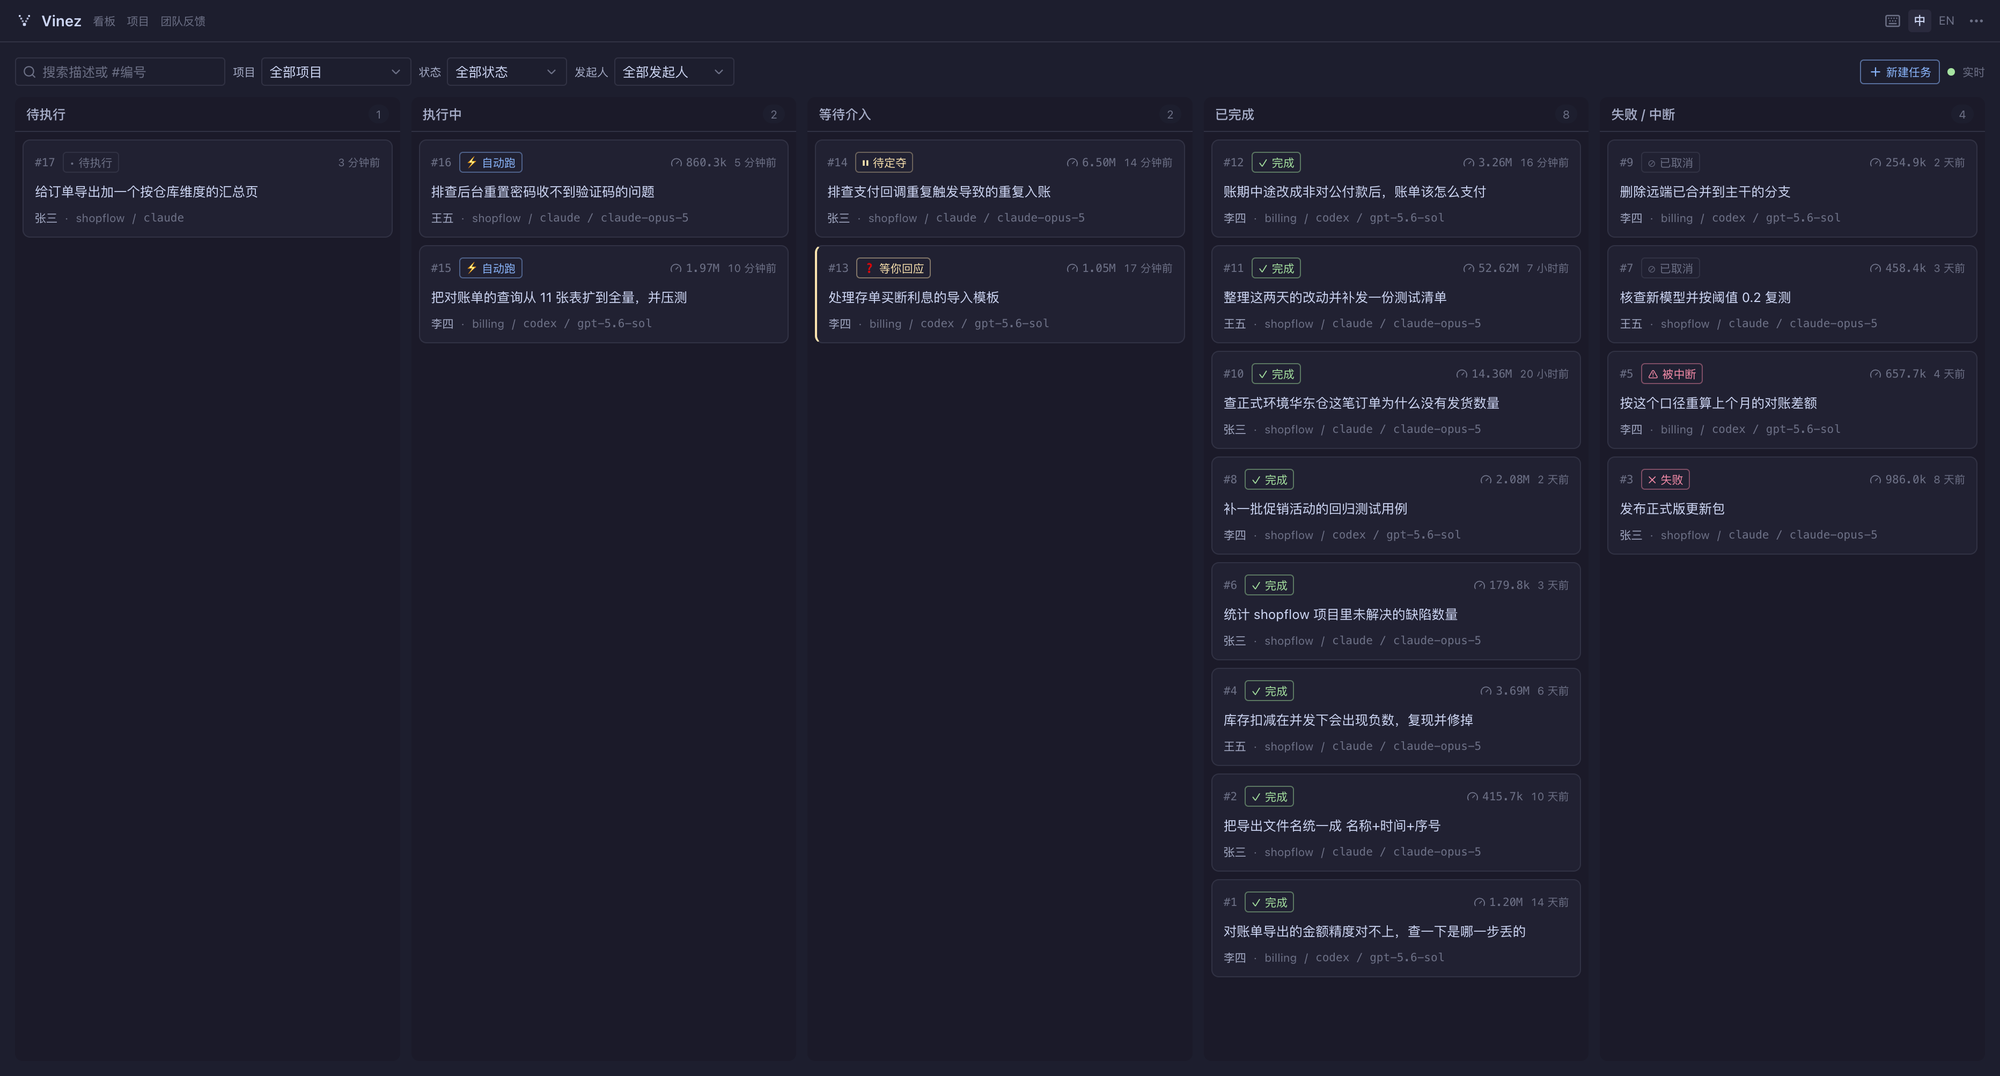Click the 自动跑 badge on task #16
Viewport: 2000px width, 1076px height.
point(490,162)
